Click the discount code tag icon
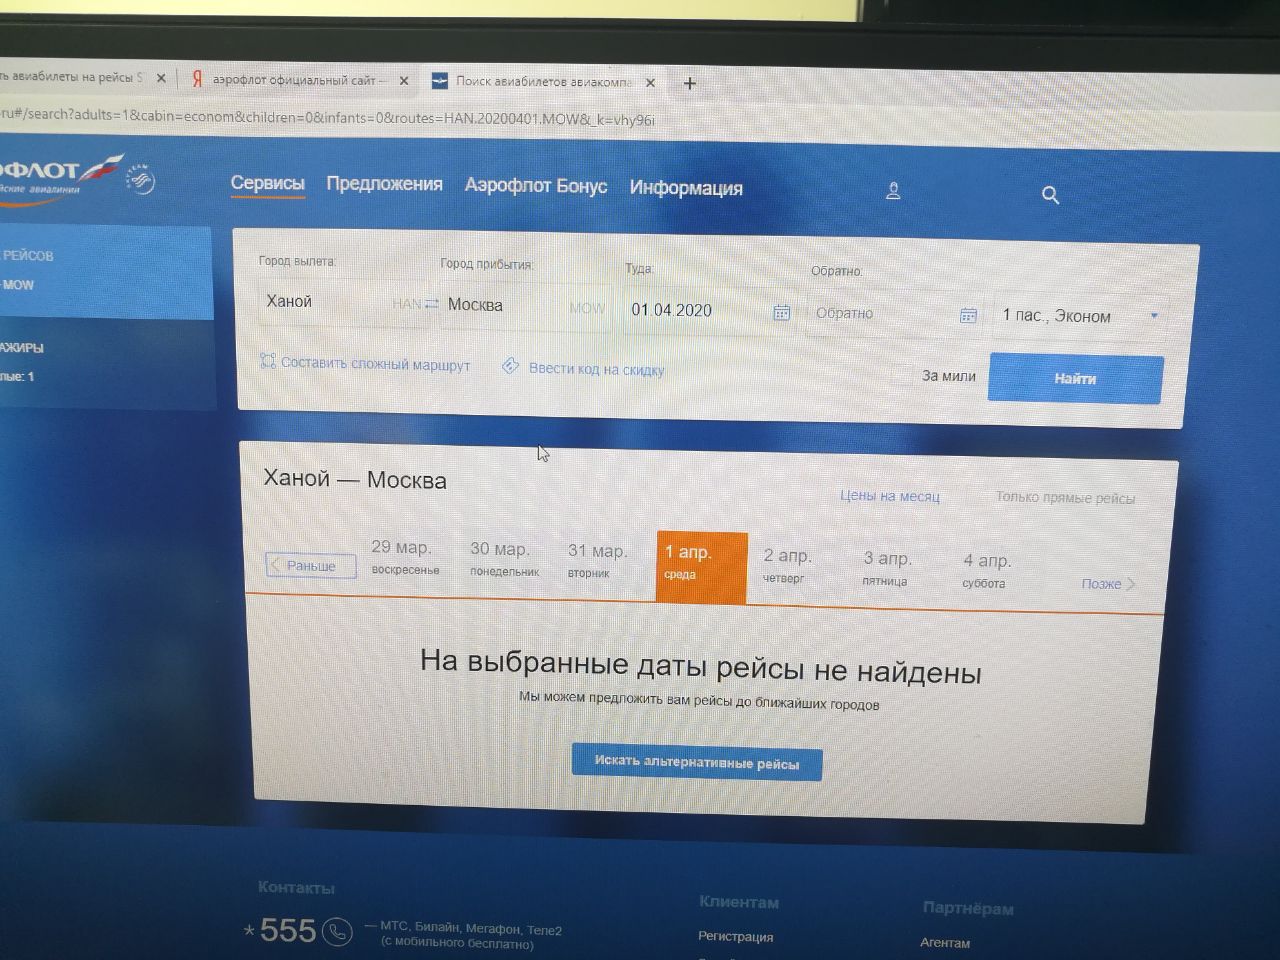Screen dimensions: 1280x960 click(x=510, y=366)
